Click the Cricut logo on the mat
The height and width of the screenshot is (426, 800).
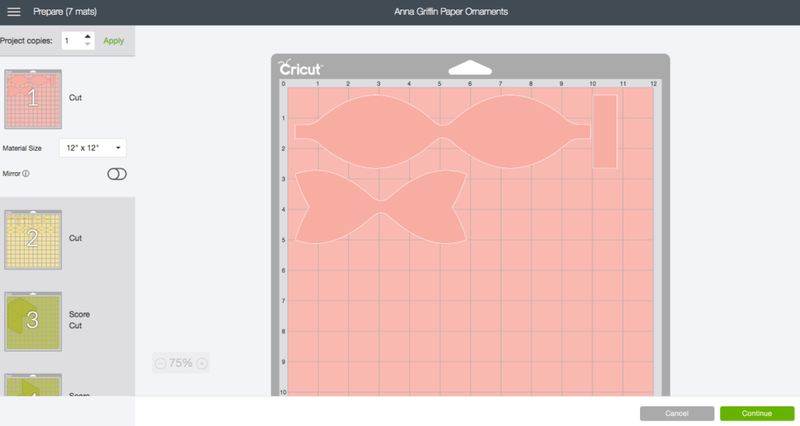tap(300, 68)
